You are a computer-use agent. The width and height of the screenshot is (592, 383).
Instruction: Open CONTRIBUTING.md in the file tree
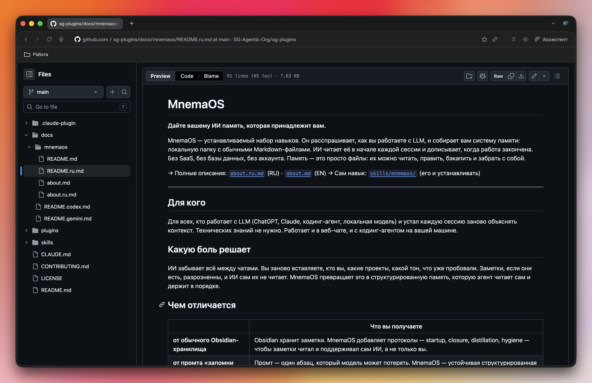coord(65,266)
